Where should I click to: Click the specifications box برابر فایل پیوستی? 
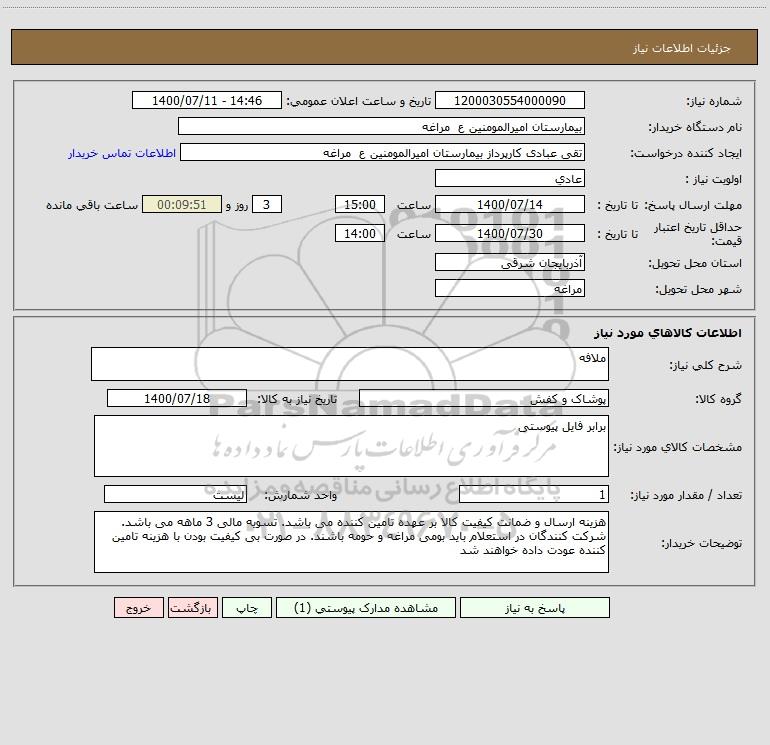[x=351, y=446]
